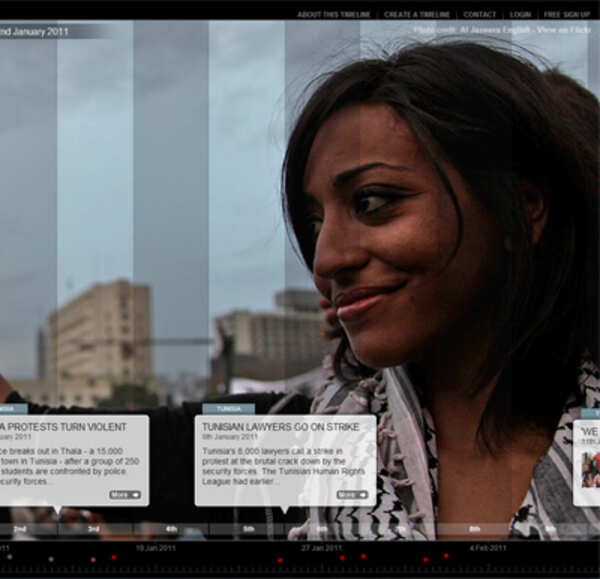This screenshot has height=579, width=600.
Task: Click the Tunisia tag above the lawyers card
Action: (228, 409)
